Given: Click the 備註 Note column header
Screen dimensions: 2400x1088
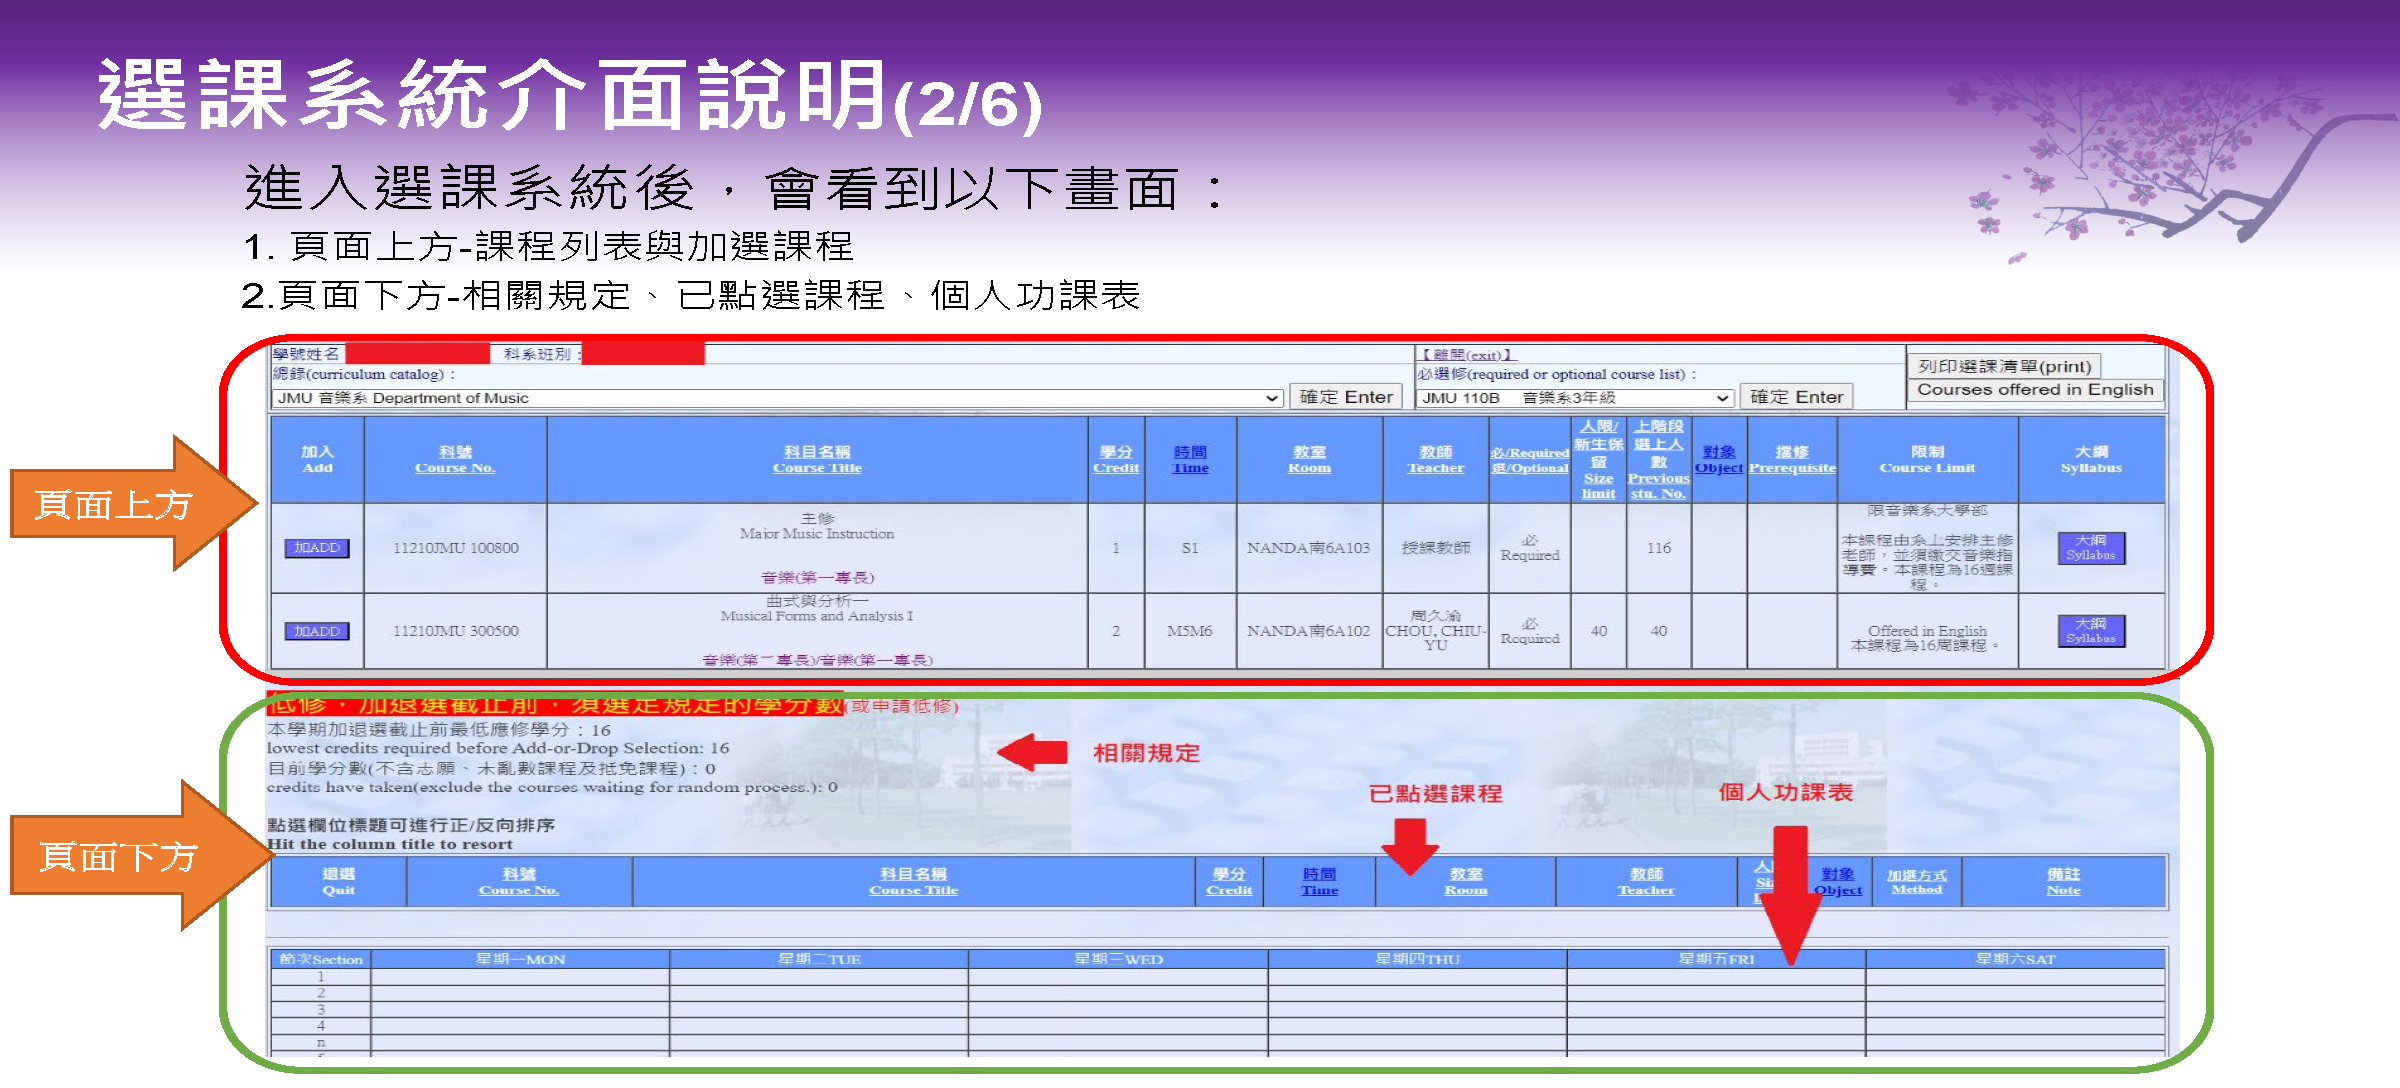Looking at the screenshot, I should point(2063,882).
